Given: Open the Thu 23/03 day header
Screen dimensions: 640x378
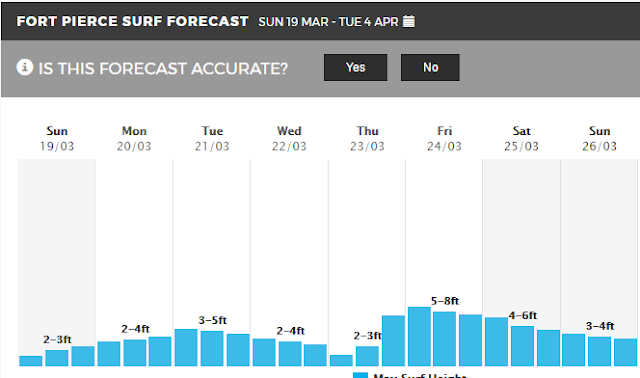Looking at the screenshot, I should tap(367, 138).
